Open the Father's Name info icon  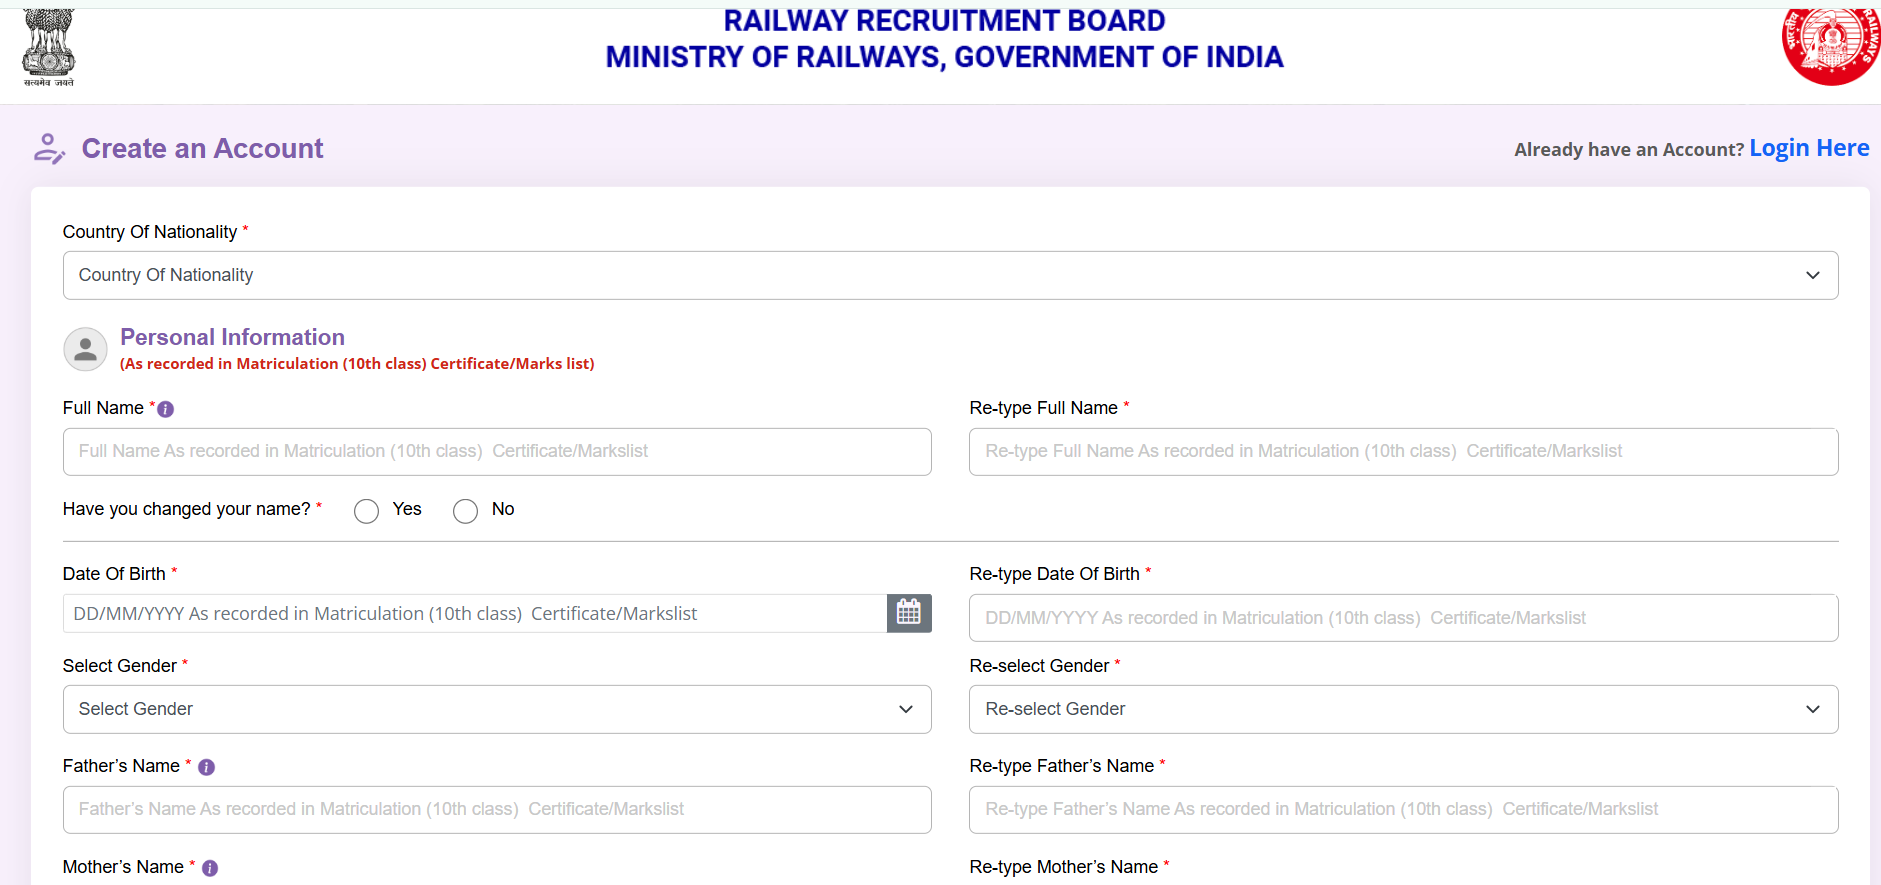[206, 767]
